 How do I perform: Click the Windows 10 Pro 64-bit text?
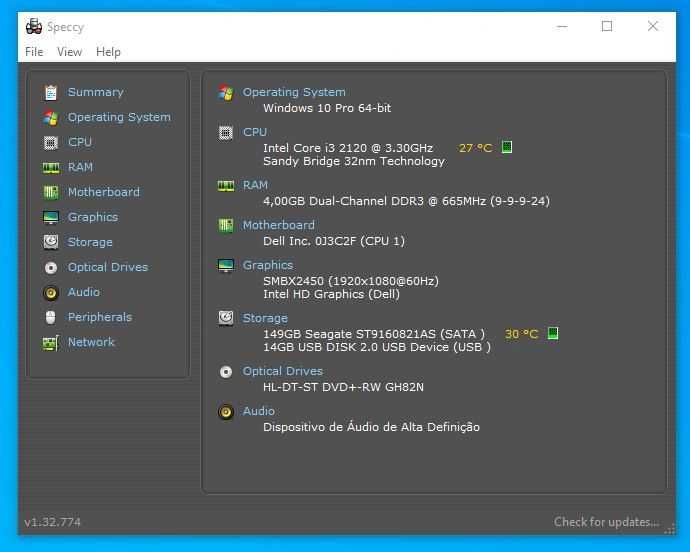pyautogui.click(x=327, y=108)
